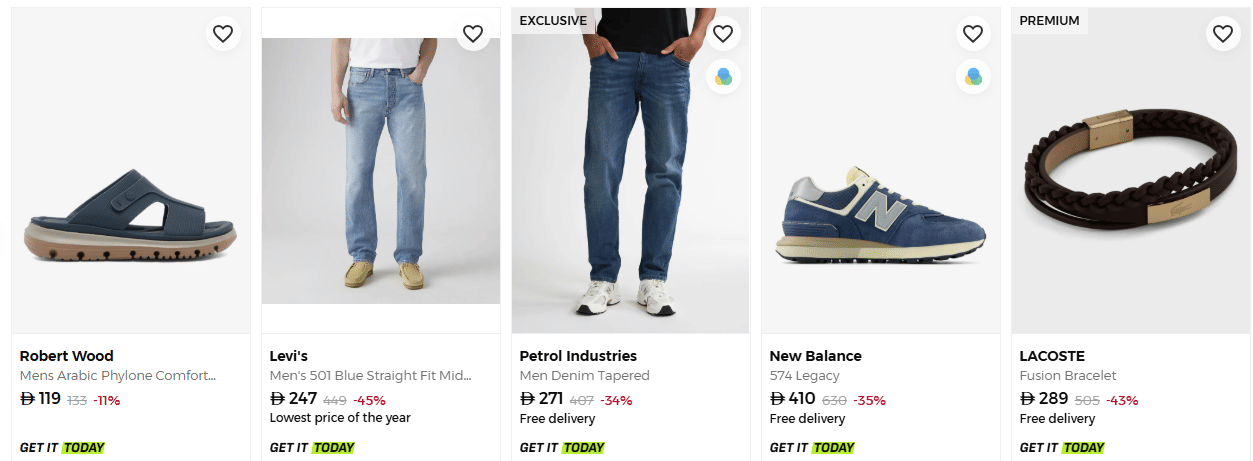Click the EXCLUSIVE badge on jeans

553,21
